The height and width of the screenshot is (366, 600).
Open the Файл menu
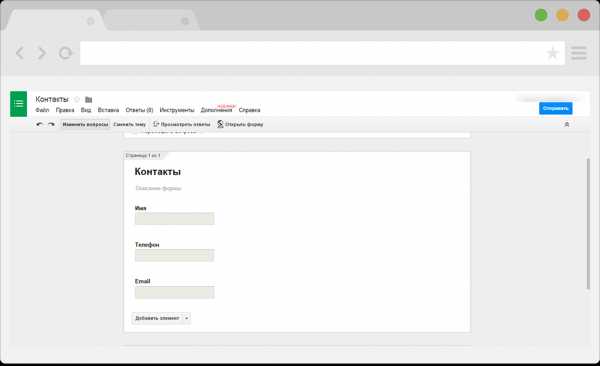click(x=42, y=110)
